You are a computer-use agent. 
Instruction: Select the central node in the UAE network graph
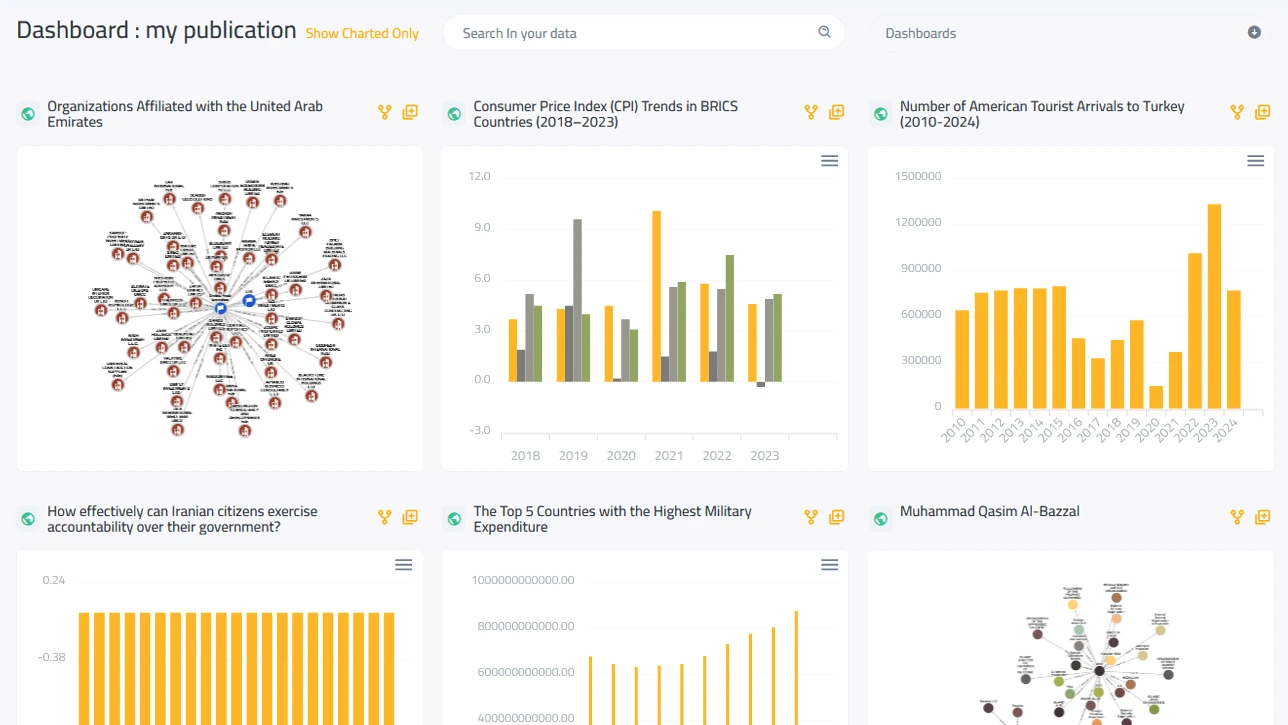tap(220, 308)
